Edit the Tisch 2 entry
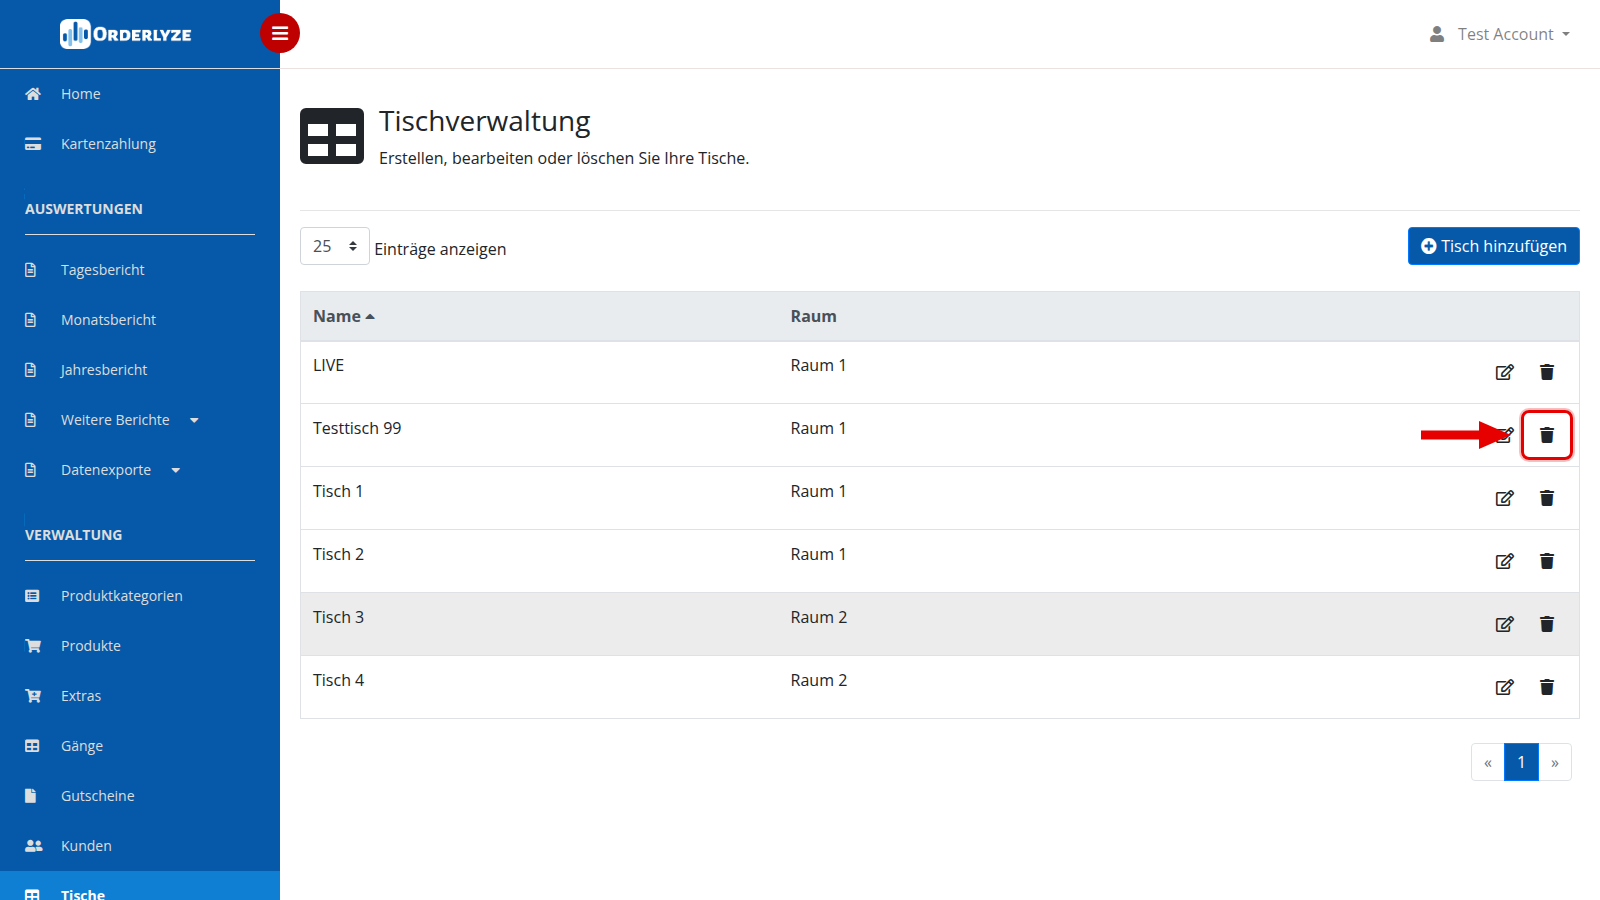The image size is (1600, 900). (1504, 561)
